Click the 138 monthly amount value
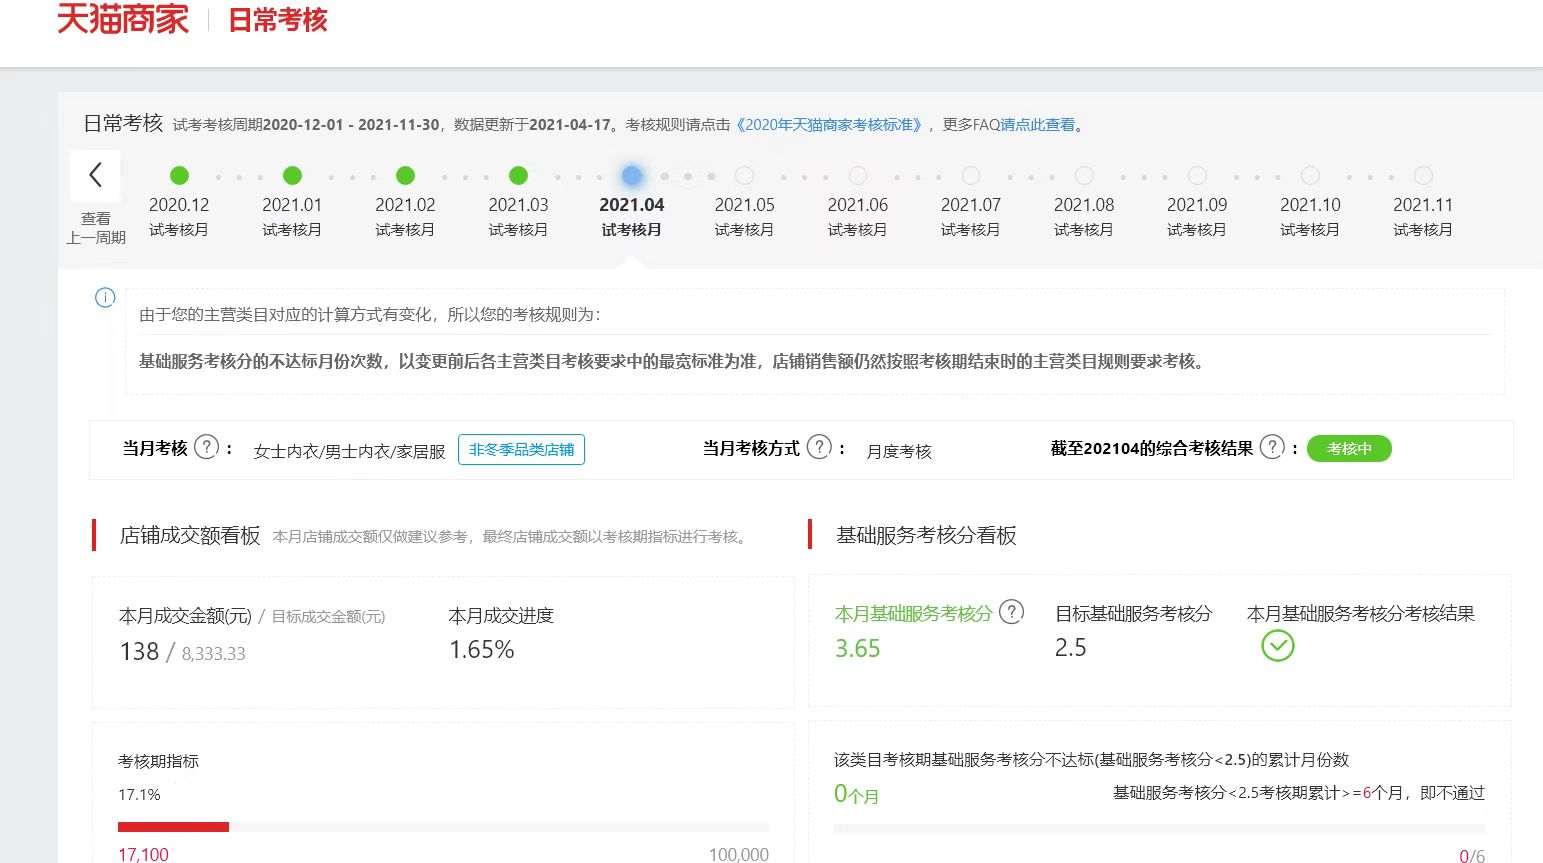Viewport: 1543px width, 863px height. [x=139, y=652]
